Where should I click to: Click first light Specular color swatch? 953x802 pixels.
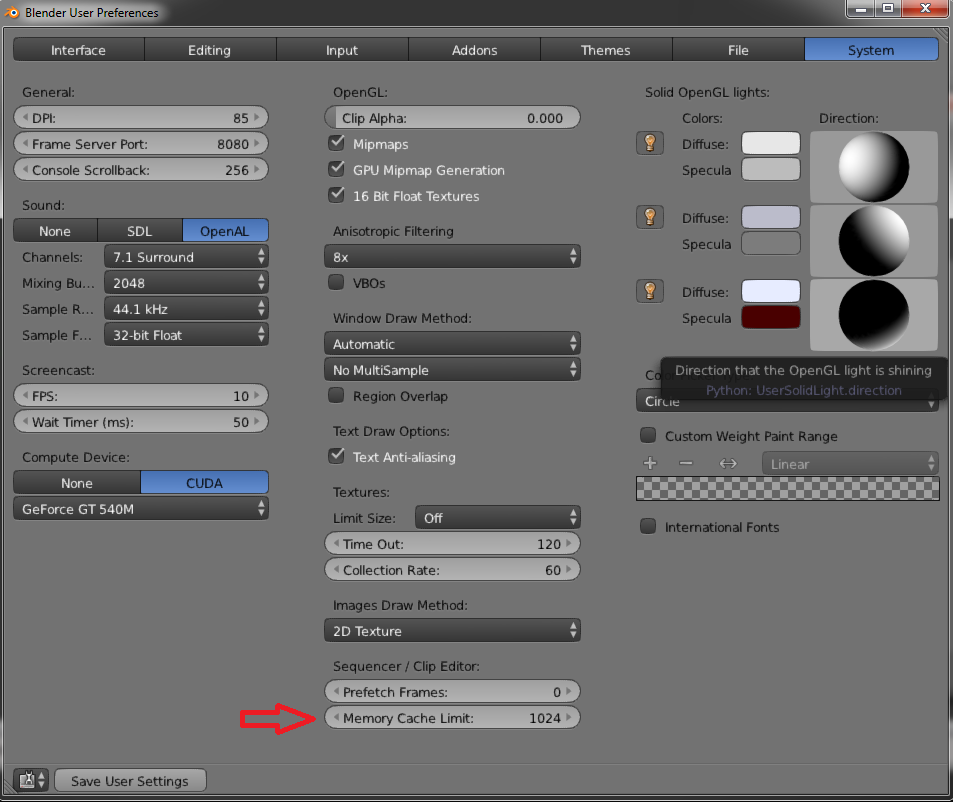(x=771, y=170)
